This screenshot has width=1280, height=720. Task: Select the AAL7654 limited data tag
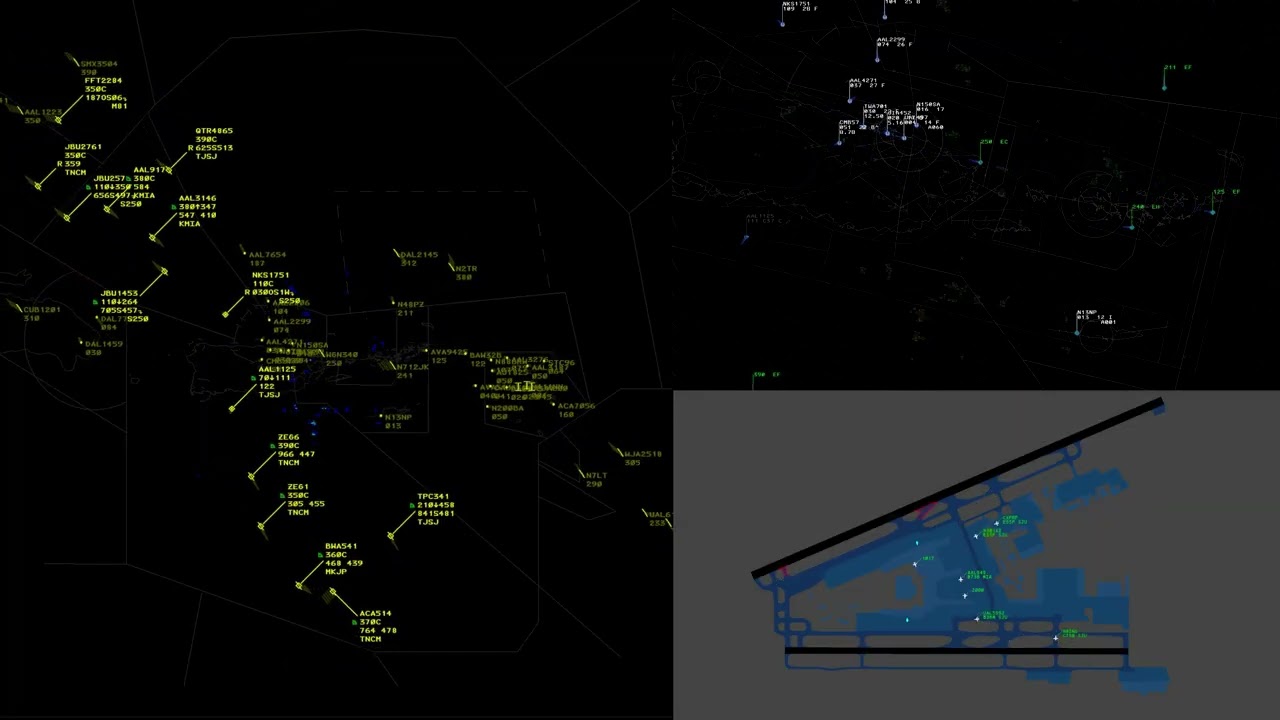point(266,259)
